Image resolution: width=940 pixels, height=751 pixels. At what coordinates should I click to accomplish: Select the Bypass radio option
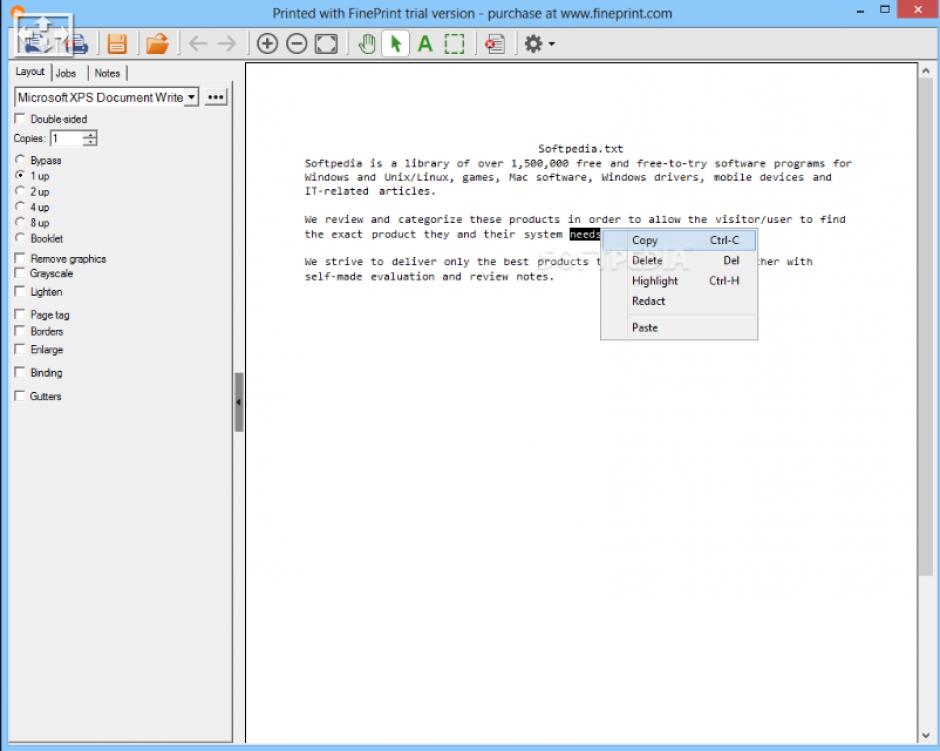pyautogui.click(x=20, y=160)
